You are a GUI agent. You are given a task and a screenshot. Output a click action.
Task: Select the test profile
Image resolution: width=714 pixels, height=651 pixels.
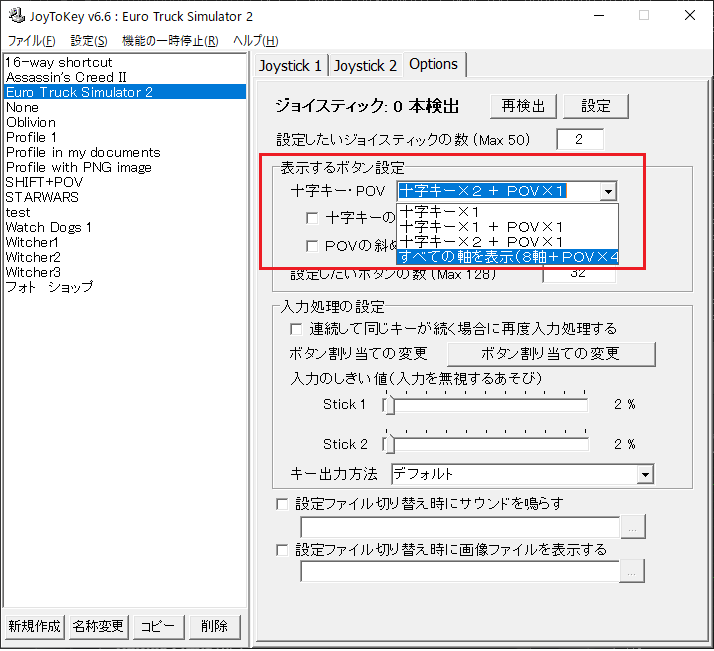point(125,213)
